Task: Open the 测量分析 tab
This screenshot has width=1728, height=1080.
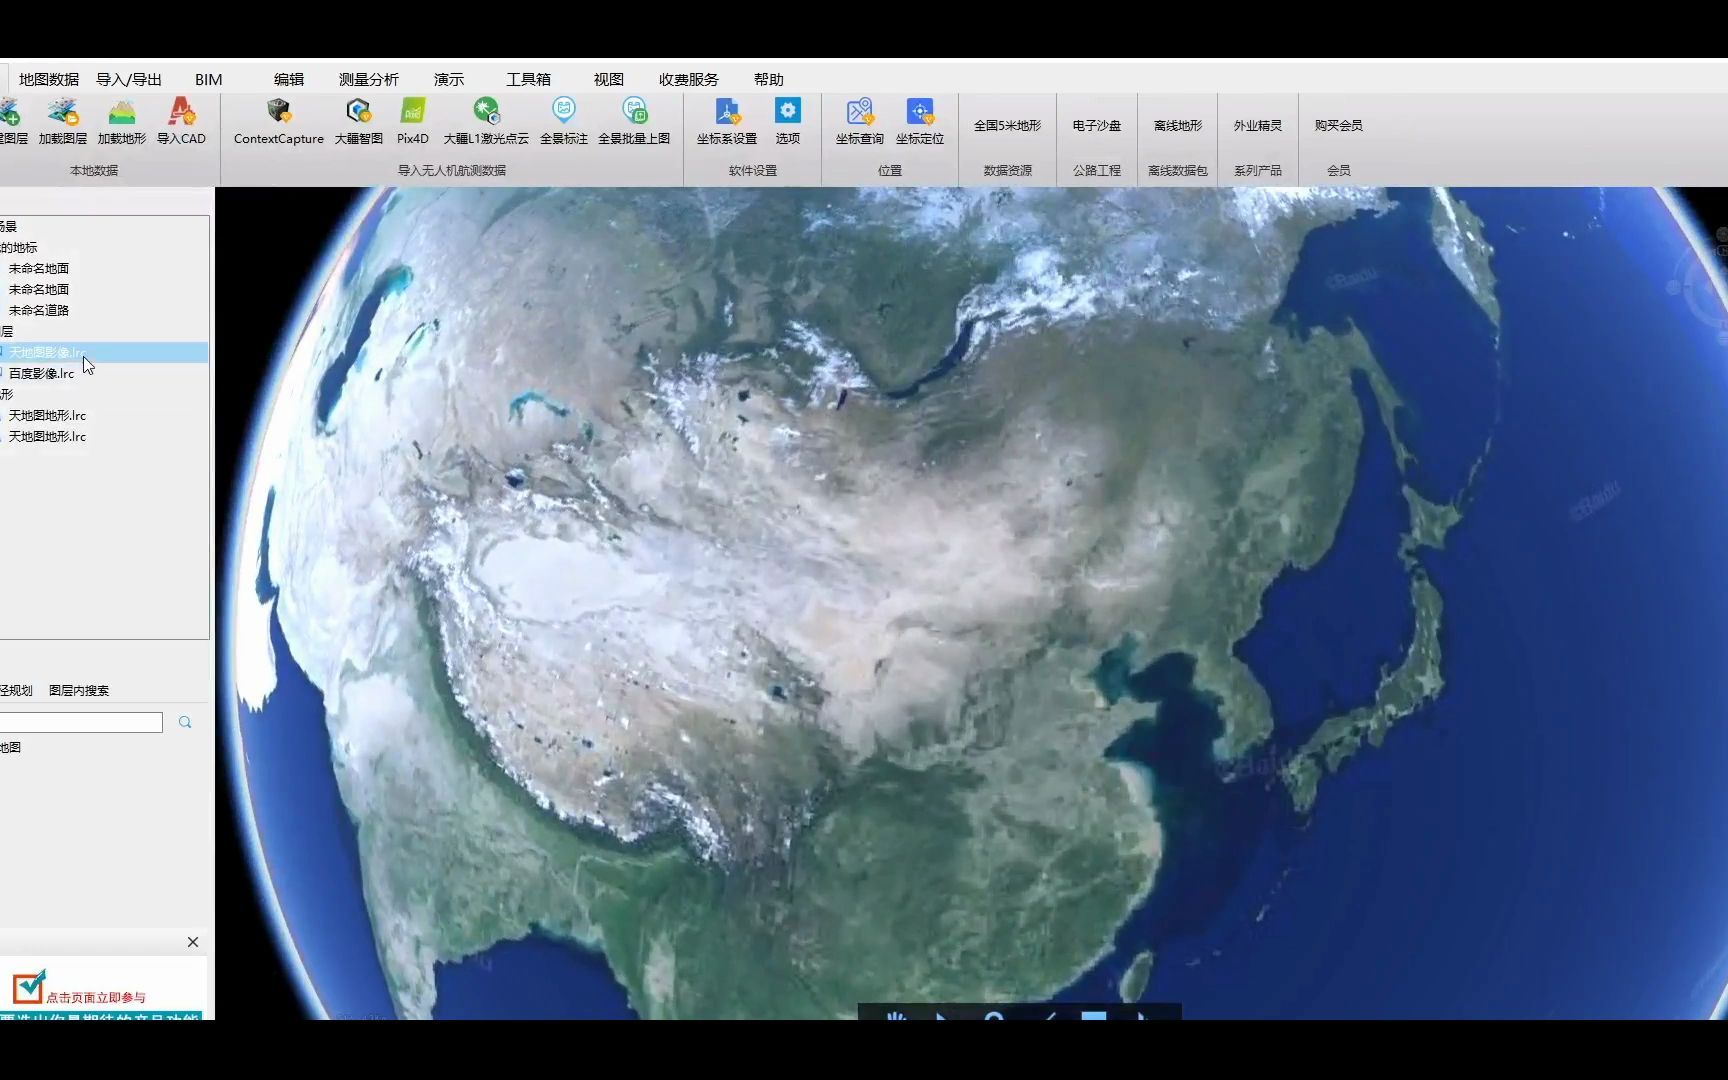Action: tap(369, 79)
